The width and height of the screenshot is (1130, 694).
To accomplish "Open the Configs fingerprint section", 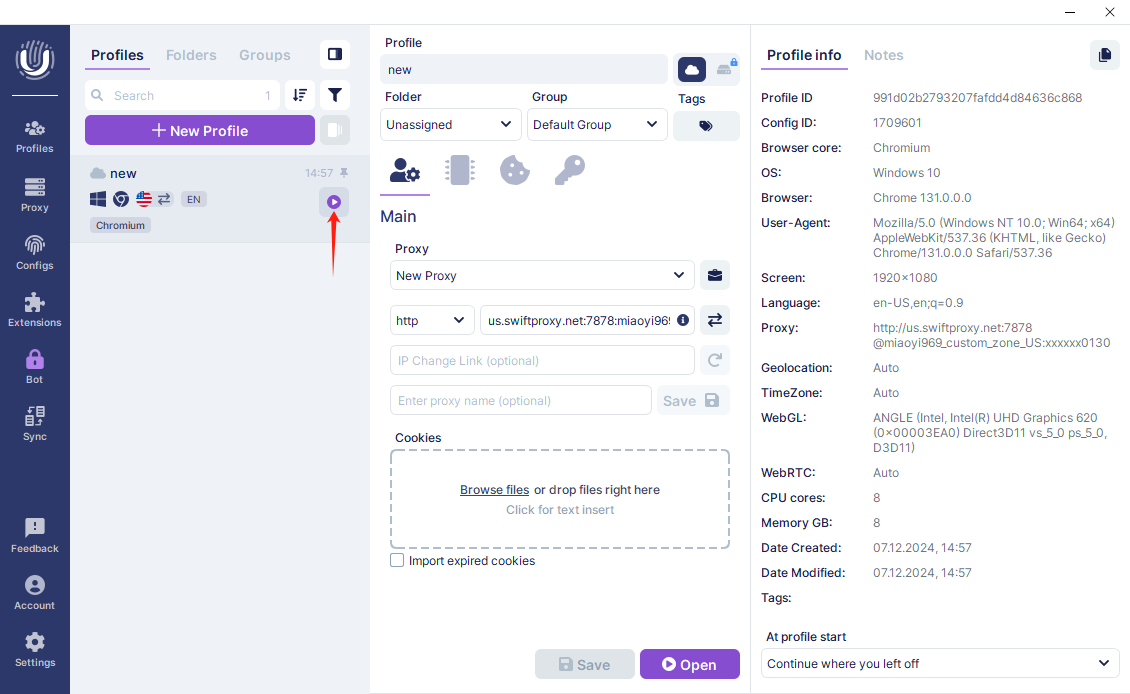I will [34, 252].
